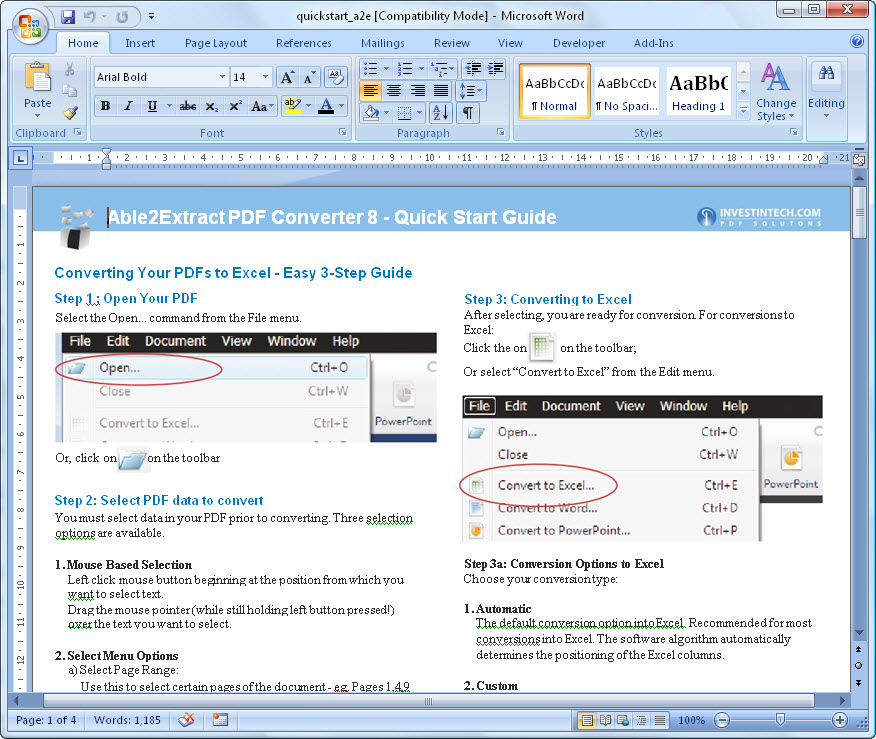Expand the Styles gallery More arrow

744,111
